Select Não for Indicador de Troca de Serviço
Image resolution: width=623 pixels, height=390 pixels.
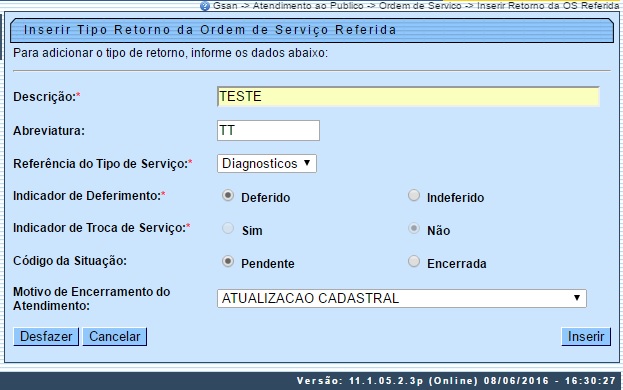click(414, 228)
